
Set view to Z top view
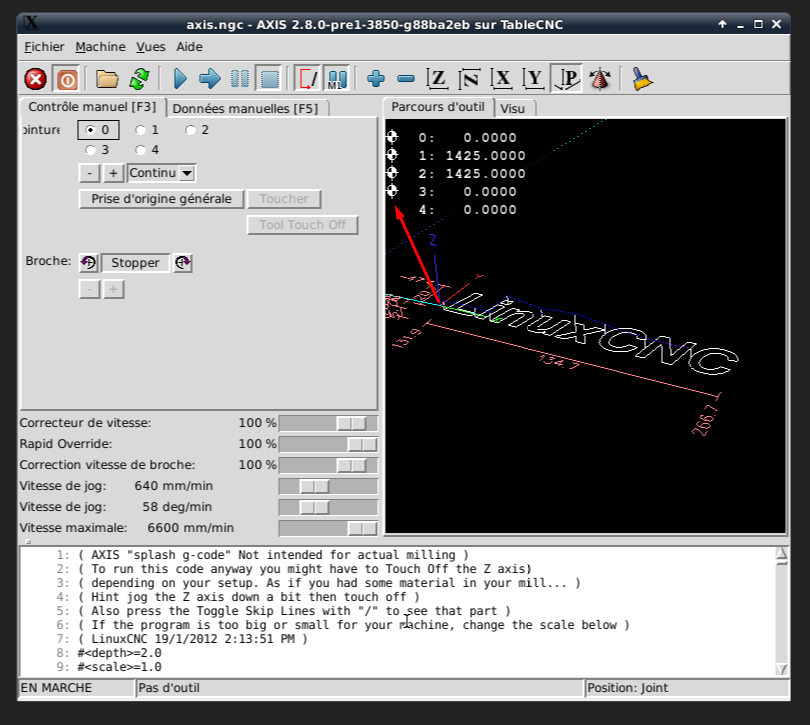pos(437,79)
